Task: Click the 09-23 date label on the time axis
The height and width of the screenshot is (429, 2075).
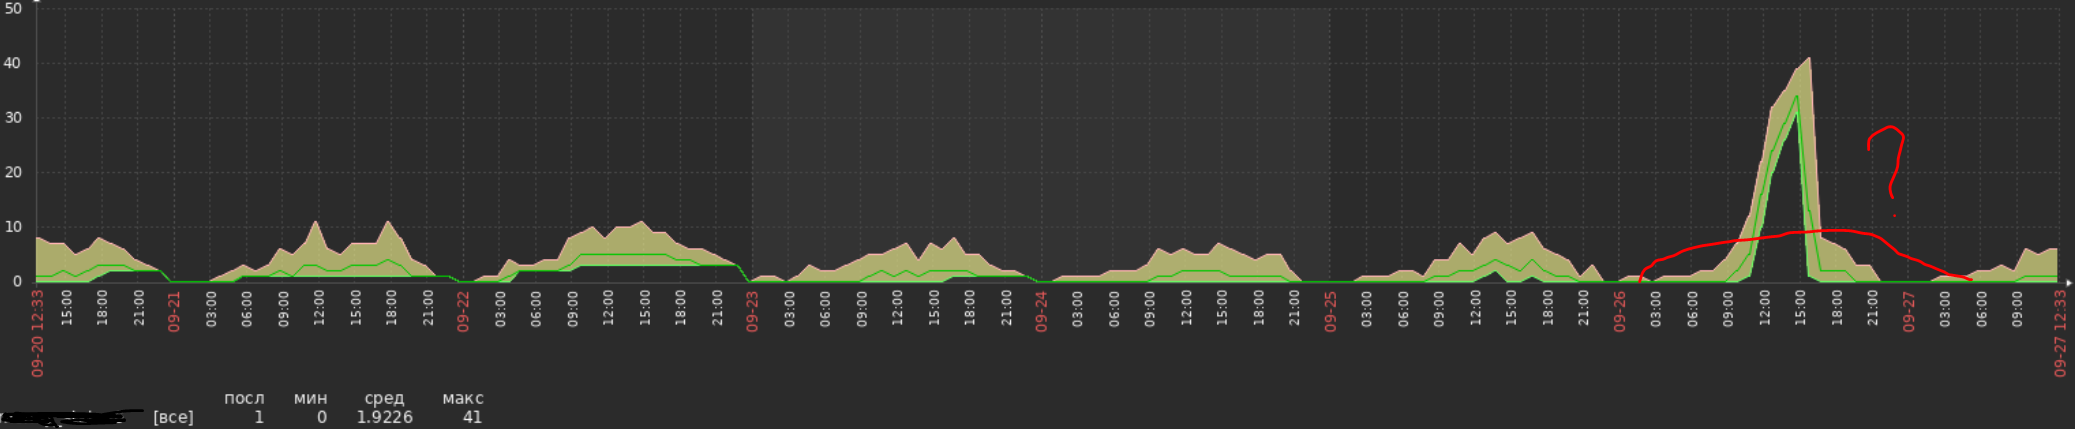Action: click(x=752, y=311)
